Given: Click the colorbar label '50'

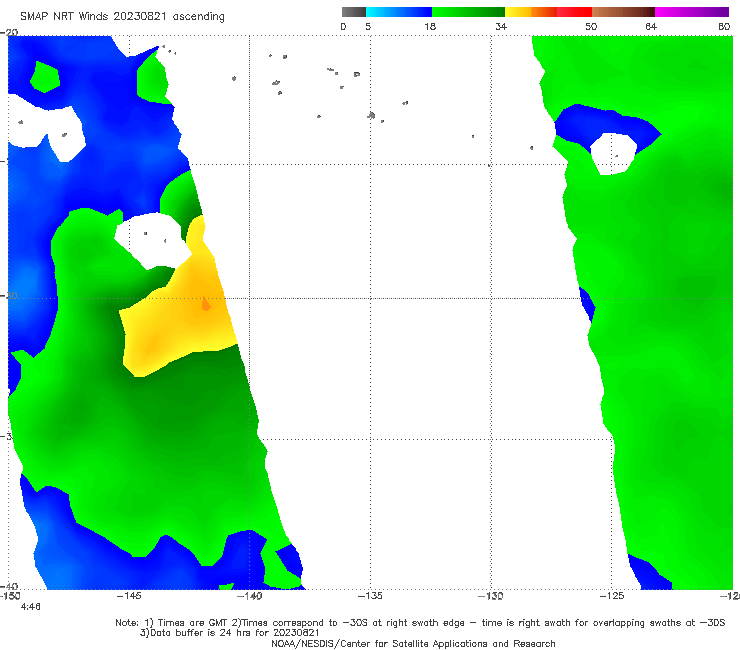Looking at the screenshot, I should click(591, 26).
